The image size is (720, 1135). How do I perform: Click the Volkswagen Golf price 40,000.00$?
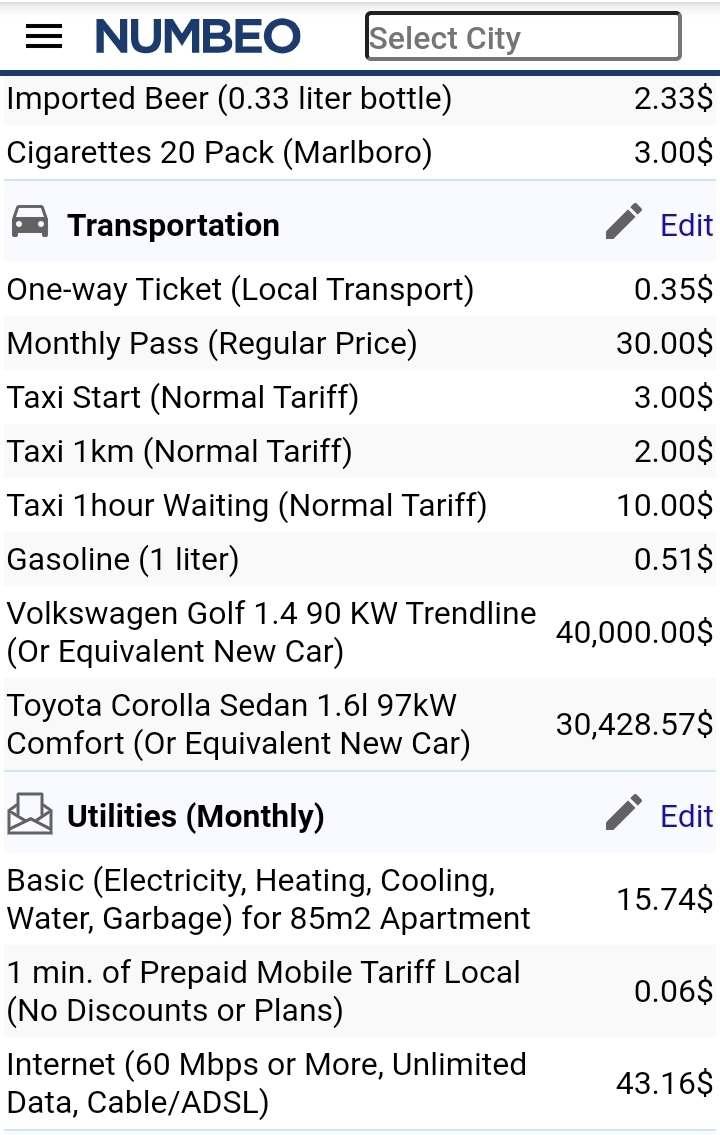pos(634,632)
